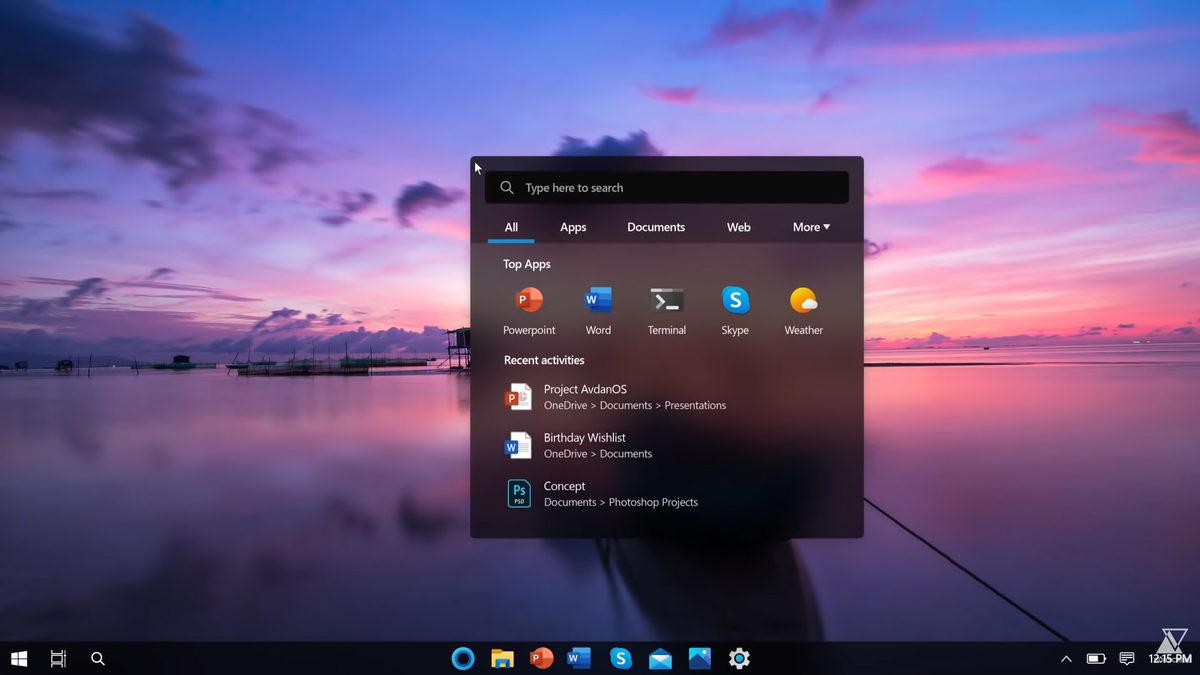The height and width of the screenshot is (675, 1200).
Task: Expand hidden icons in the system tray
Action: [x=1066, y=659]
